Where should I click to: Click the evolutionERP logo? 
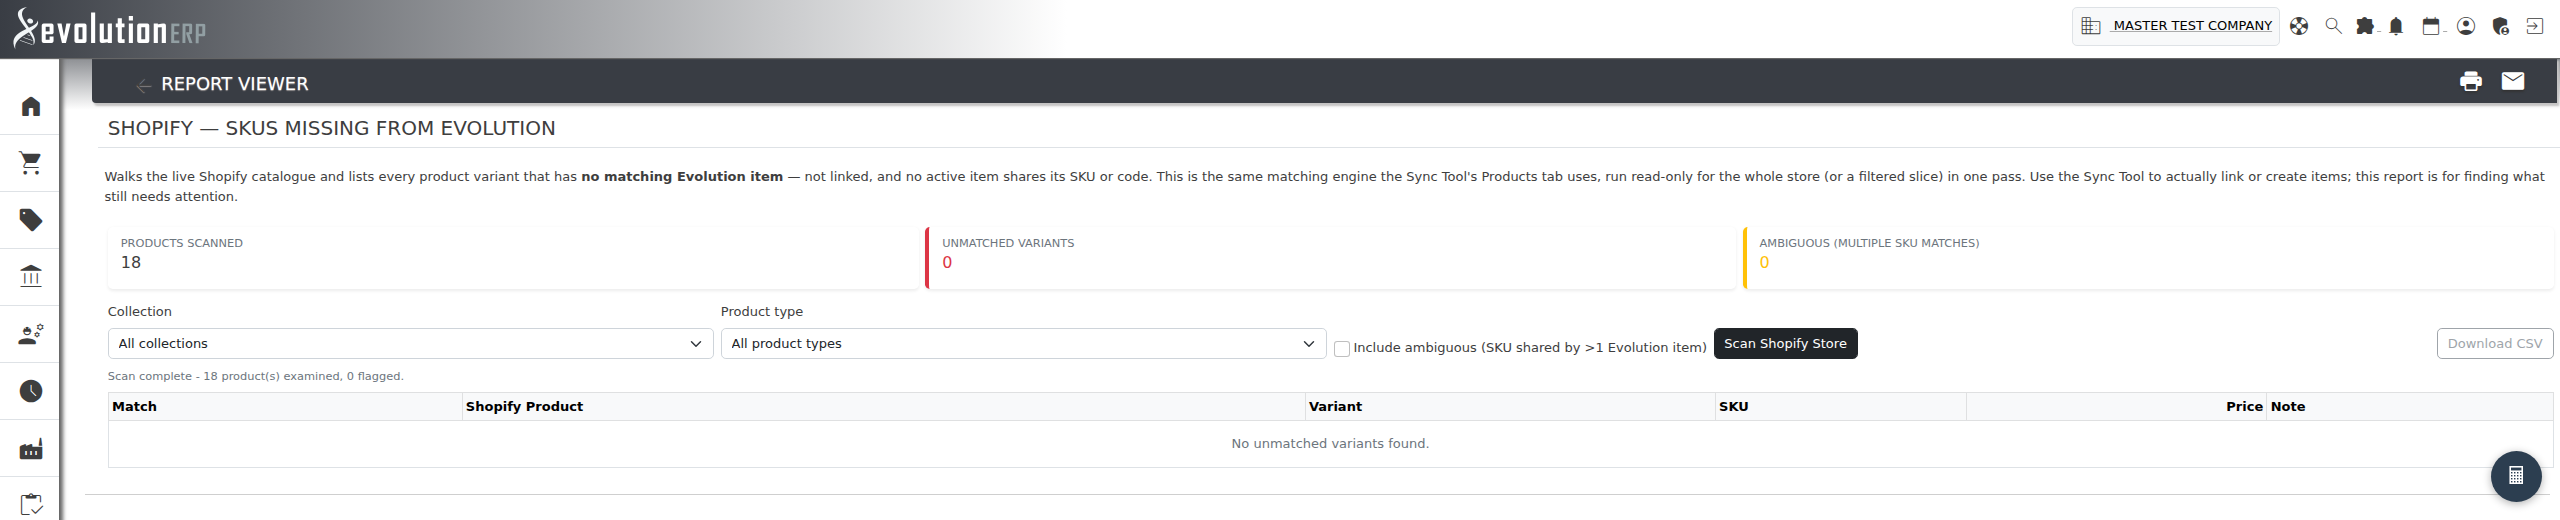pyautogui.click(x=109, y=29)
